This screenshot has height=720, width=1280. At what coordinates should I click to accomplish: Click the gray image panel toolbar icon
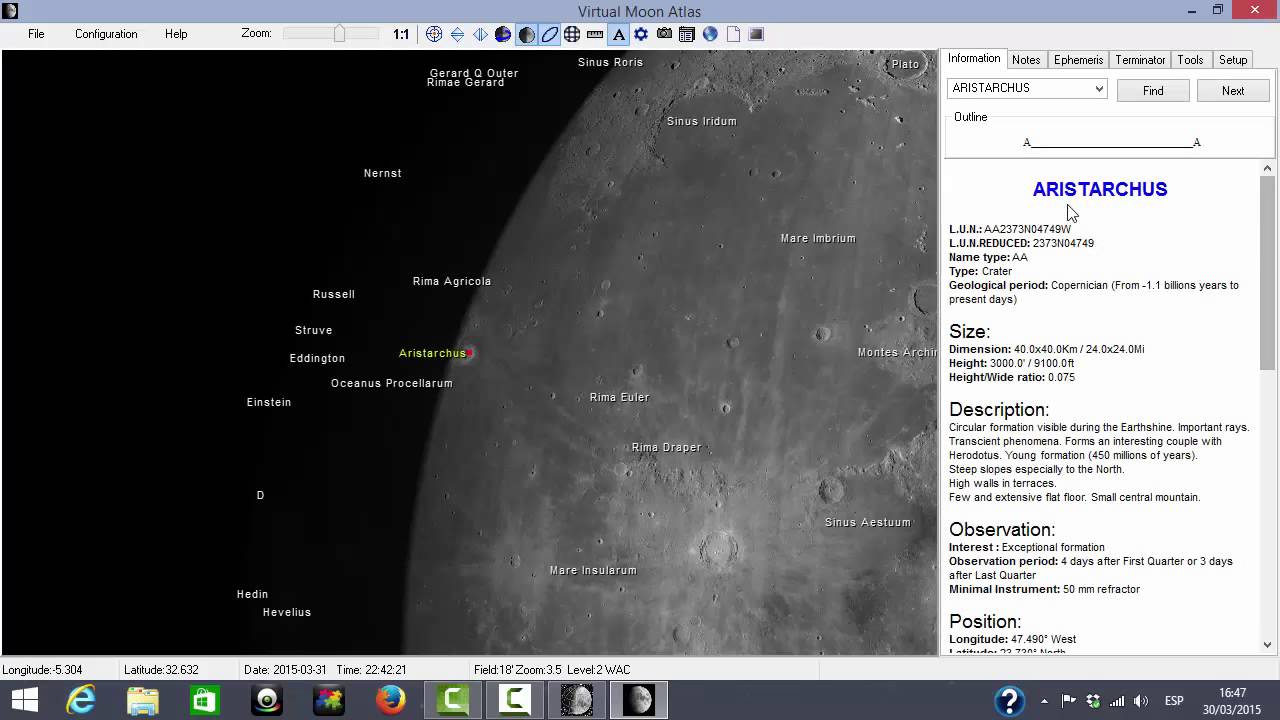click(756, 34)
